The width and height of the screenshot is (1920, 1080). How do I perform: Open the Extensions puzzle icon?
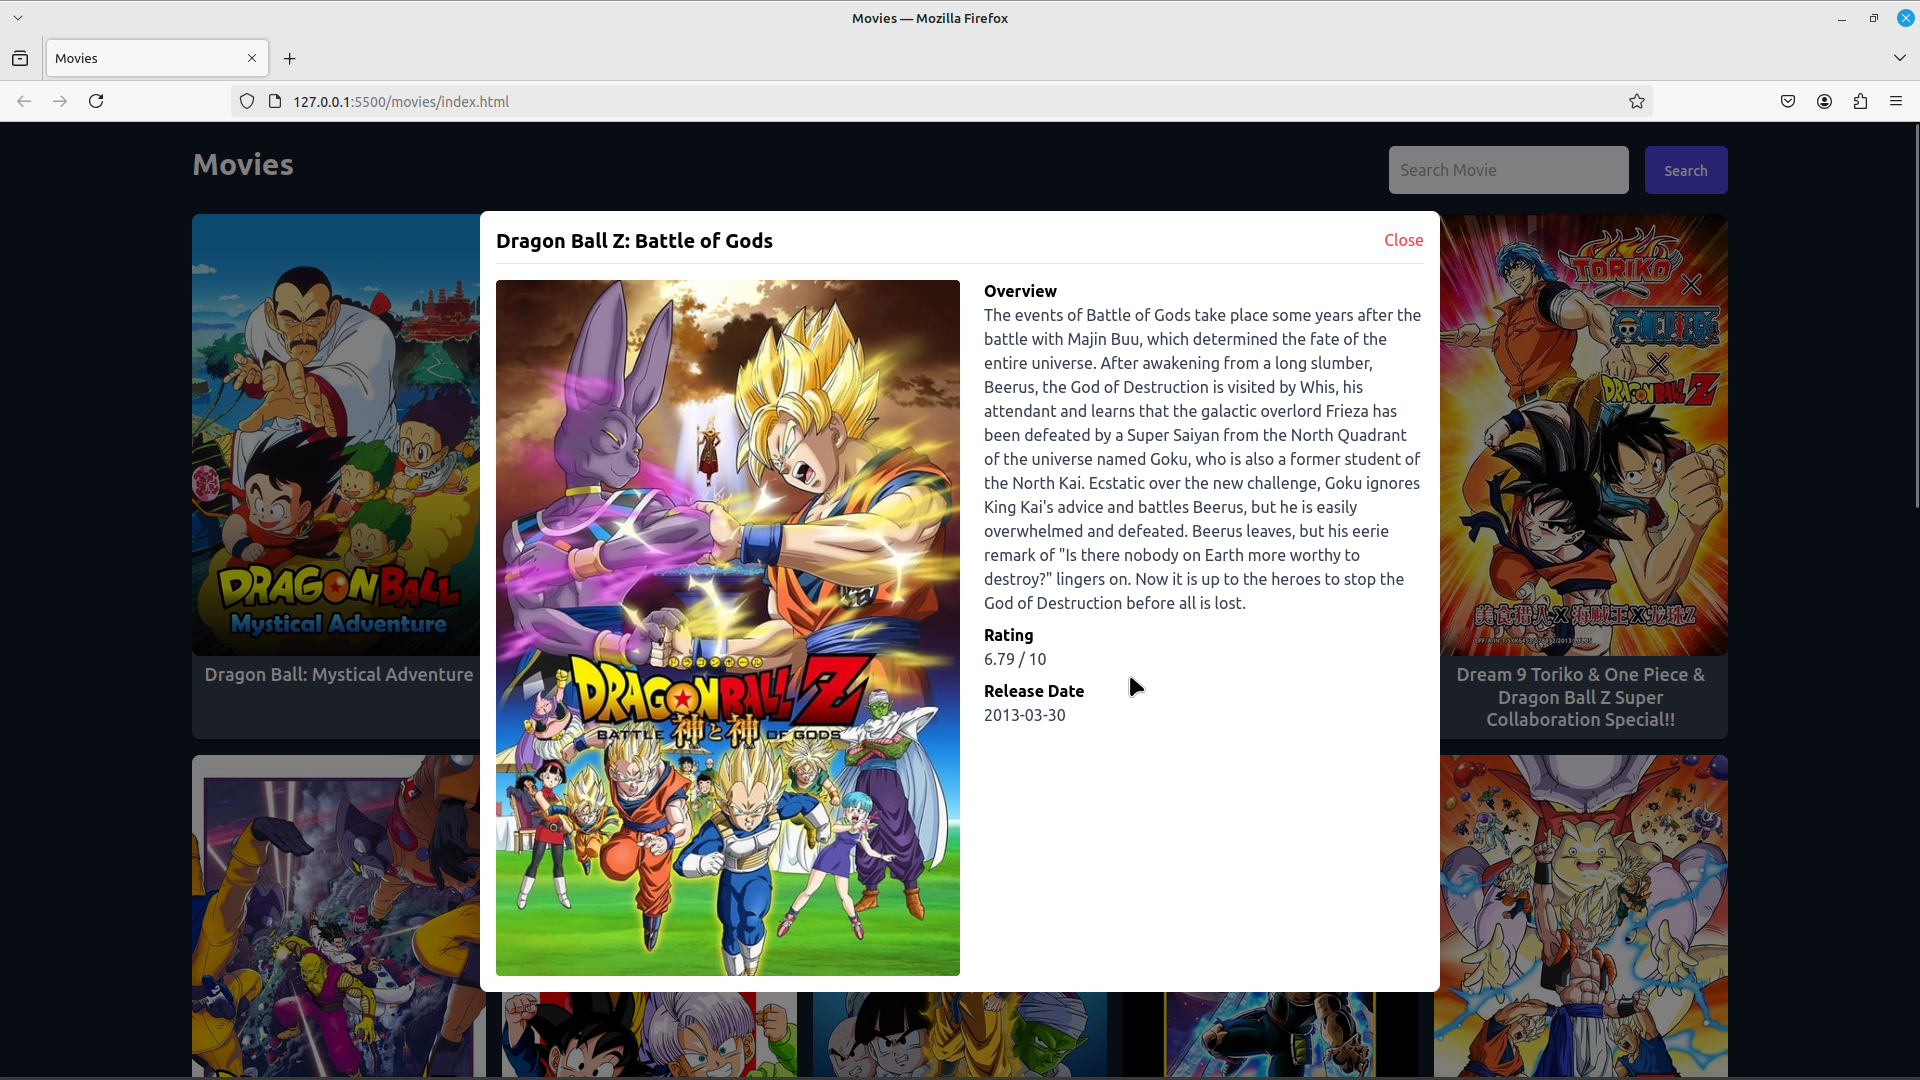click(1860, 101)
